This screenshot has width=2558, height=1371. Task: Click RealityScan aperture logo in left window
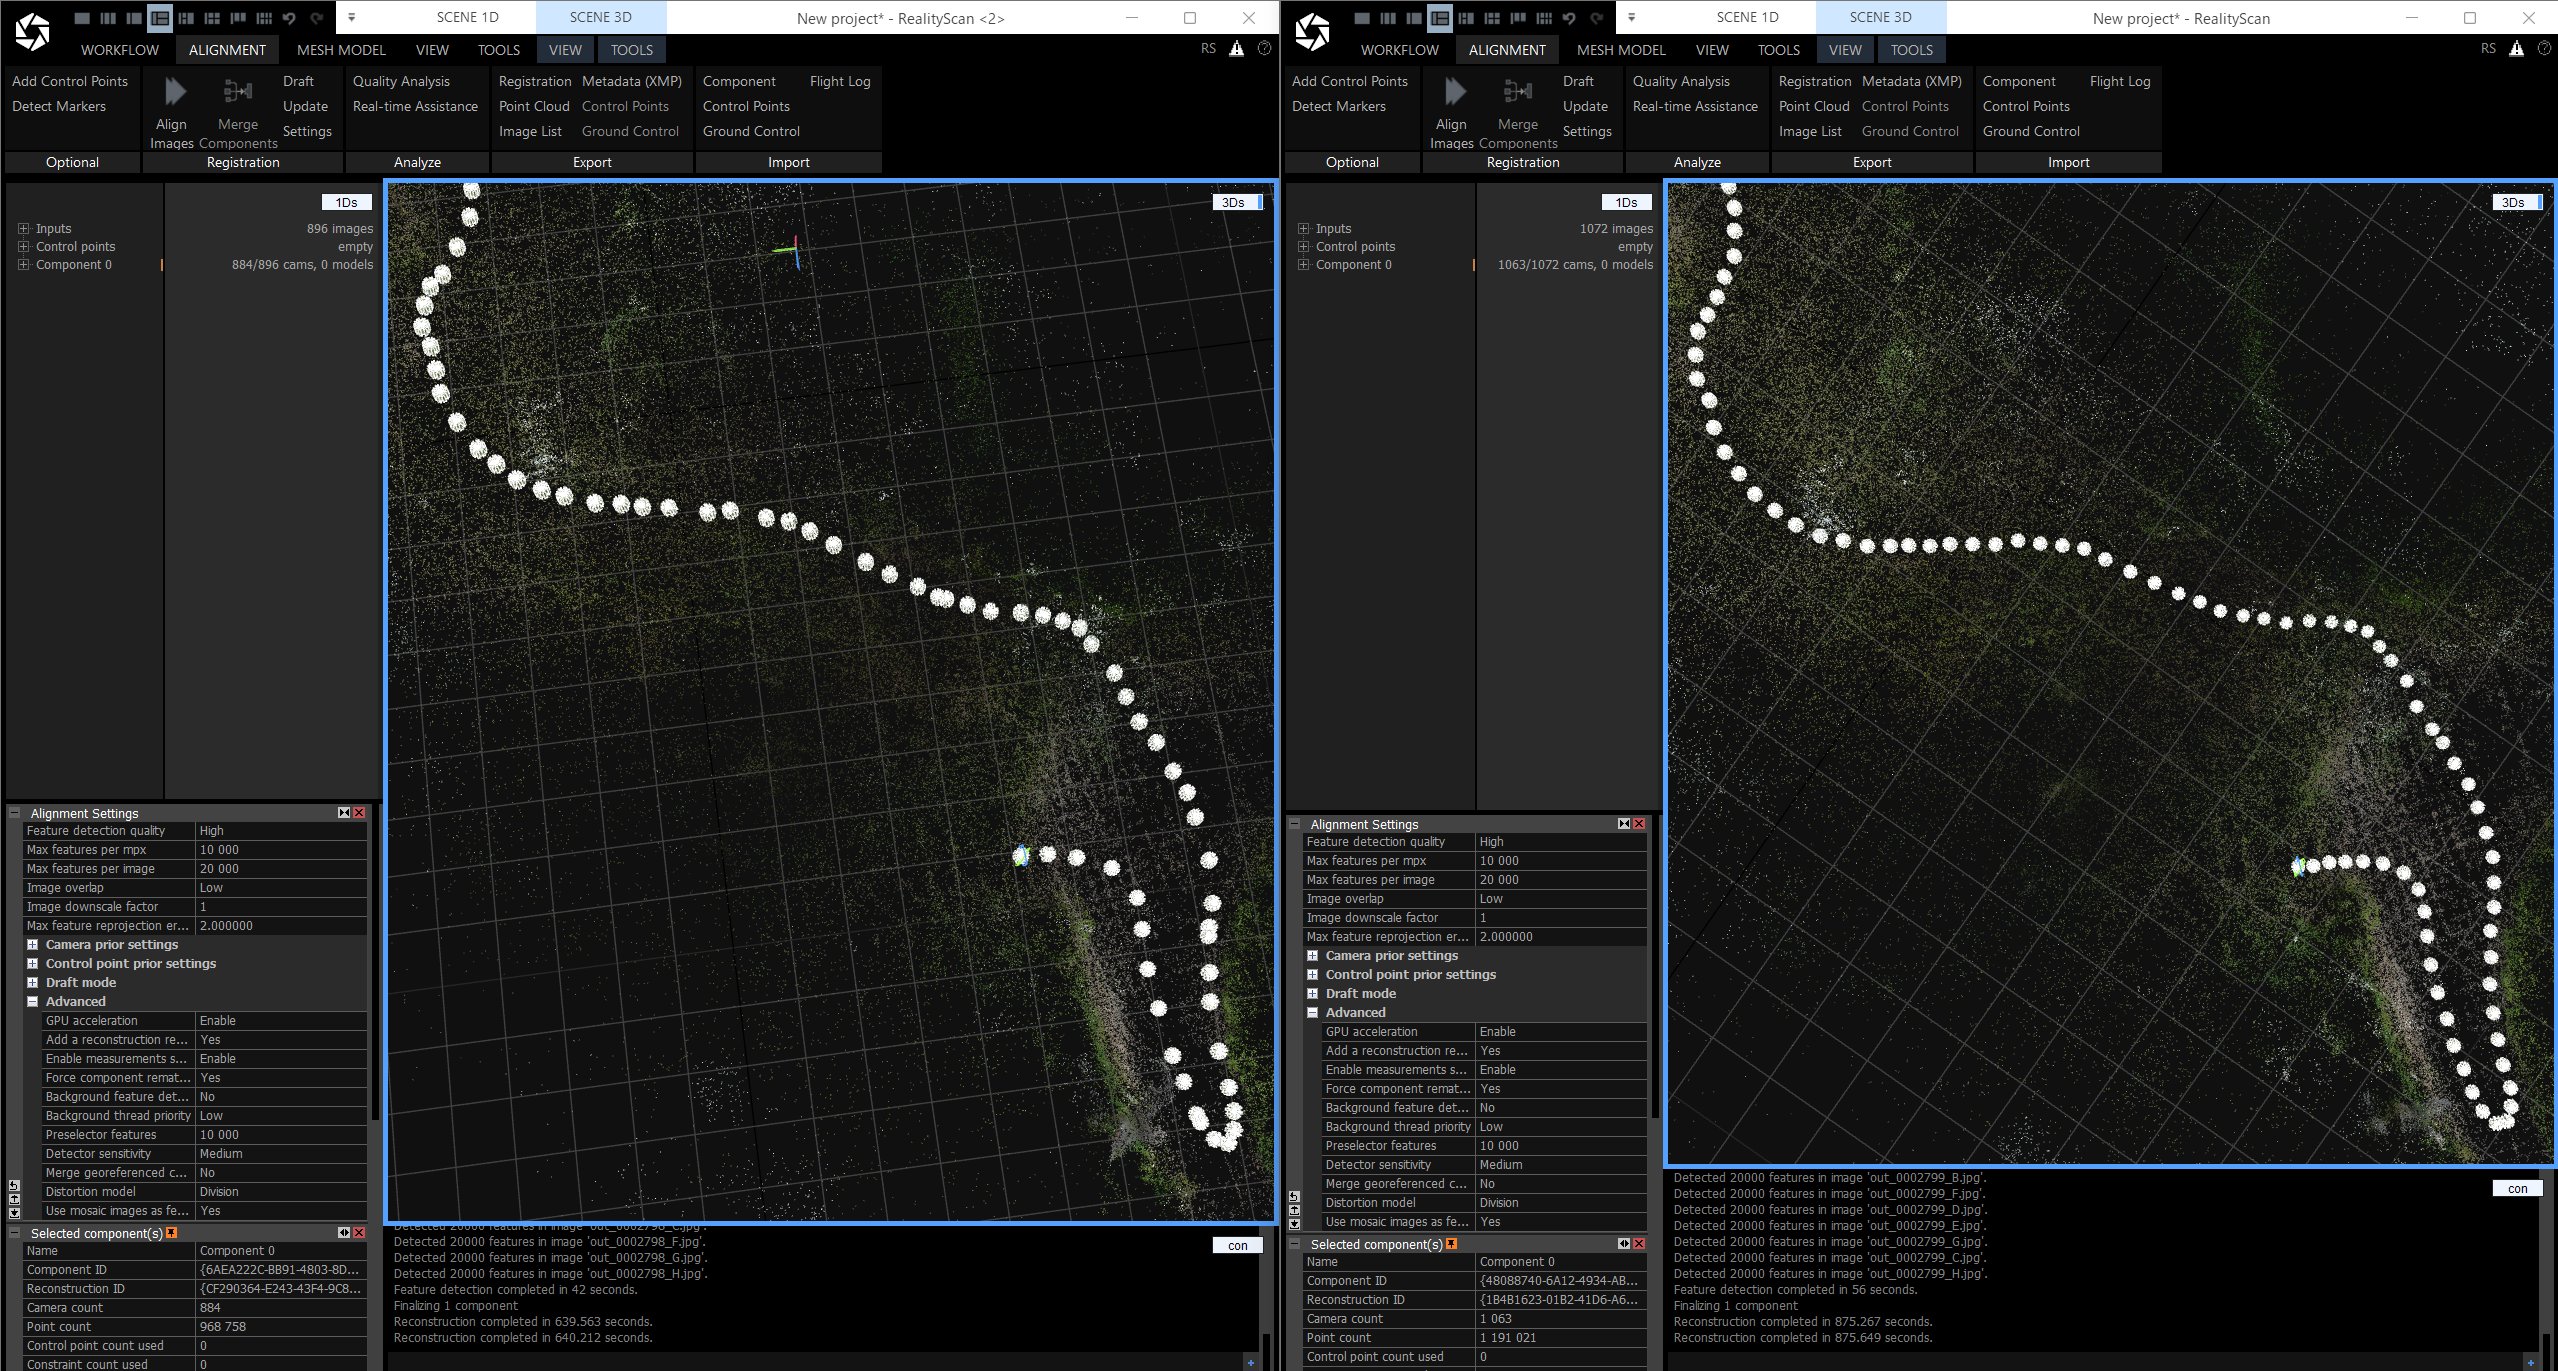(32, 32)
